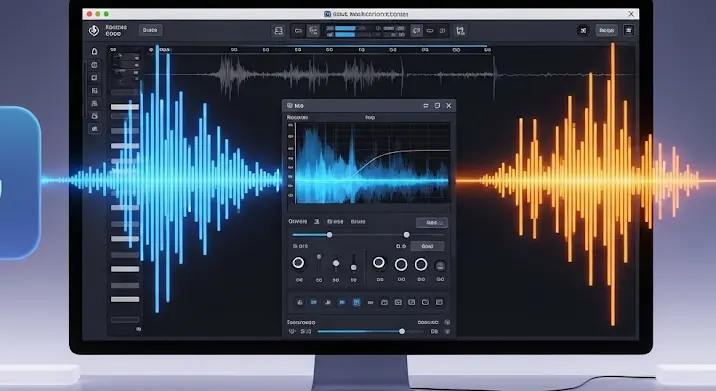Click the labeled button beside the app name

coord(150,30)
